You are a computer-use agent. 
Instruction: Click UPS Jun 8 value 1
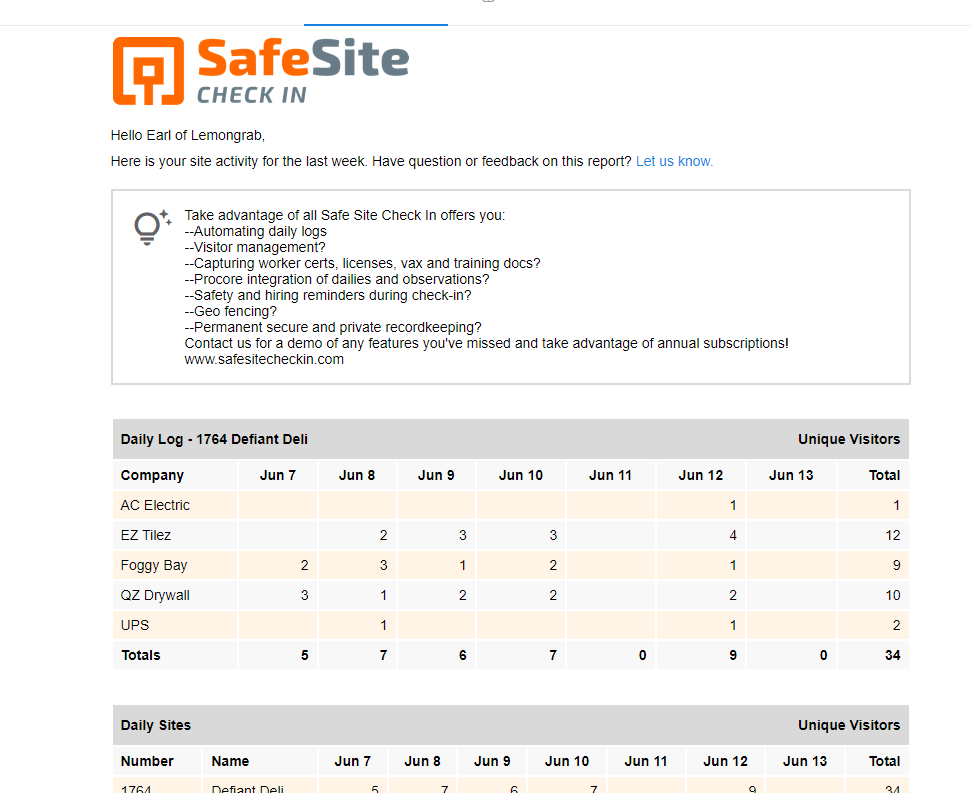[x=383, y=625]
